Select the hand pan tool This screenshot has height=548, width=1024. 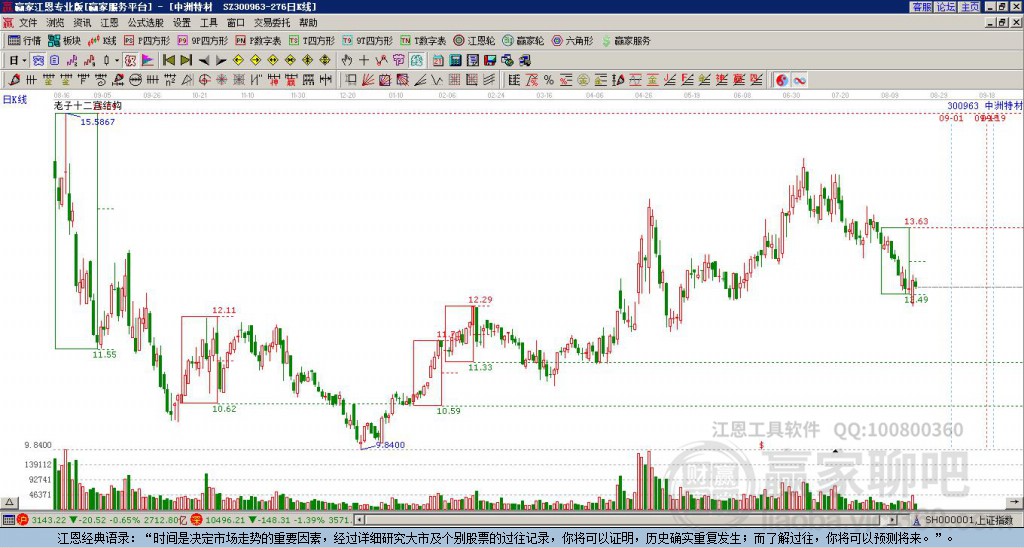(346, 61)
